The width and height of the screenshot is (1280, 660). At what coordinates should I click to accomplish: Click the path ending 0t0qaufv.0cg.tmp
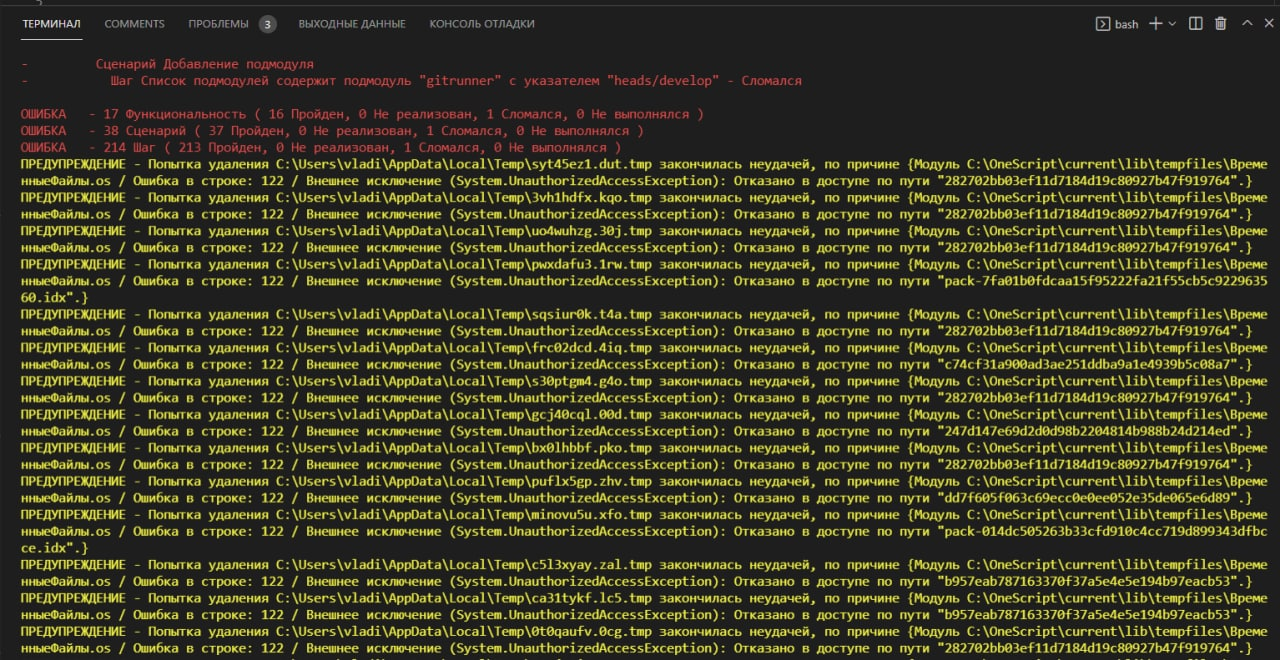point(464,631)
